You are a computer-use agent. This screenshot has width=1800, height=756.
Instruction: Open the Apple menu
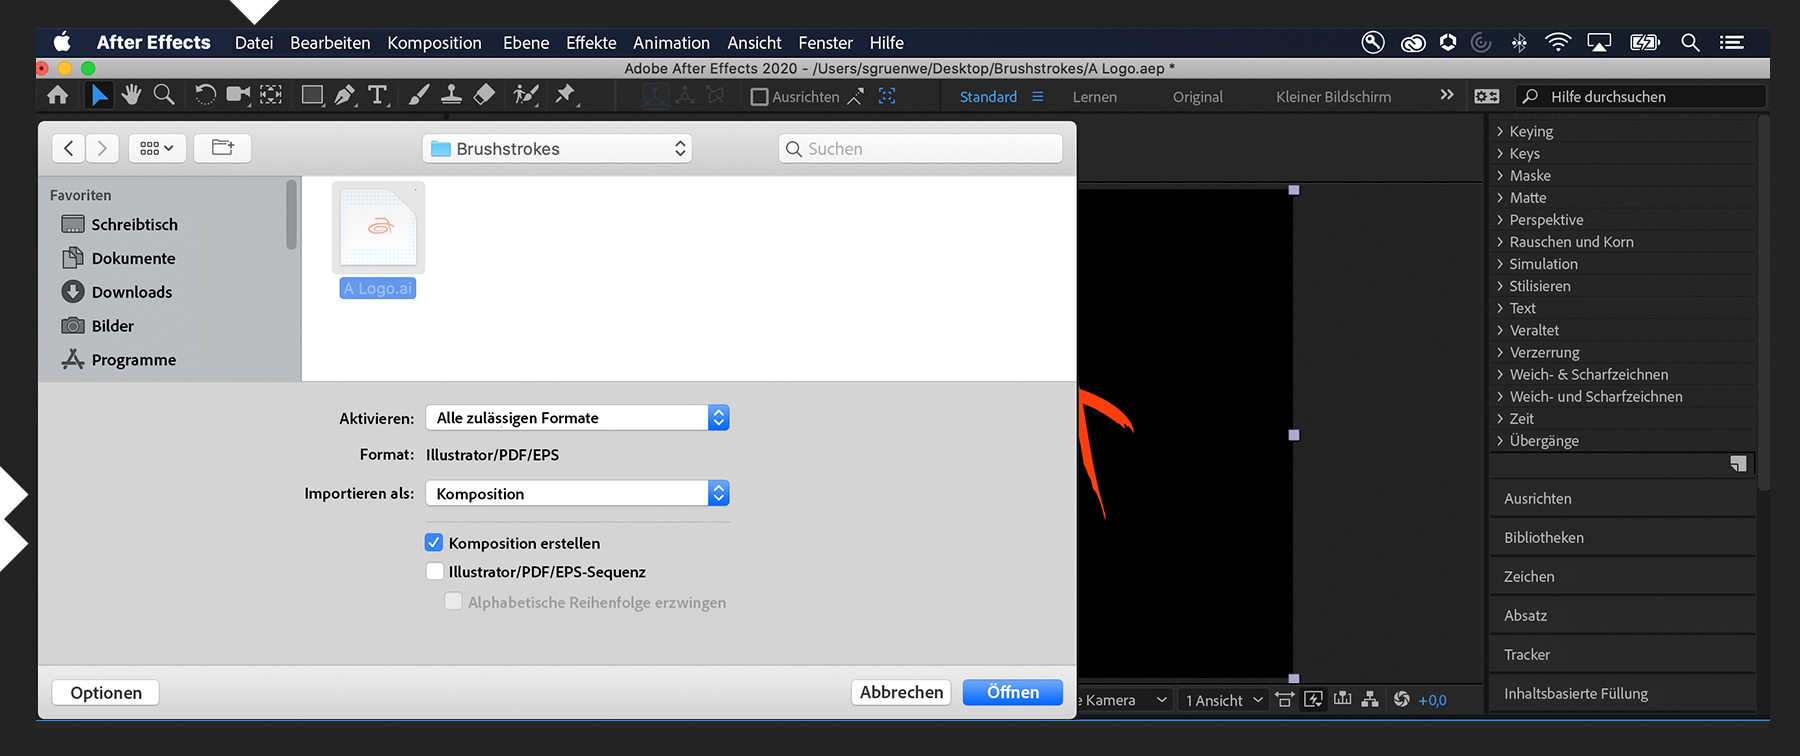pos(62,42)
